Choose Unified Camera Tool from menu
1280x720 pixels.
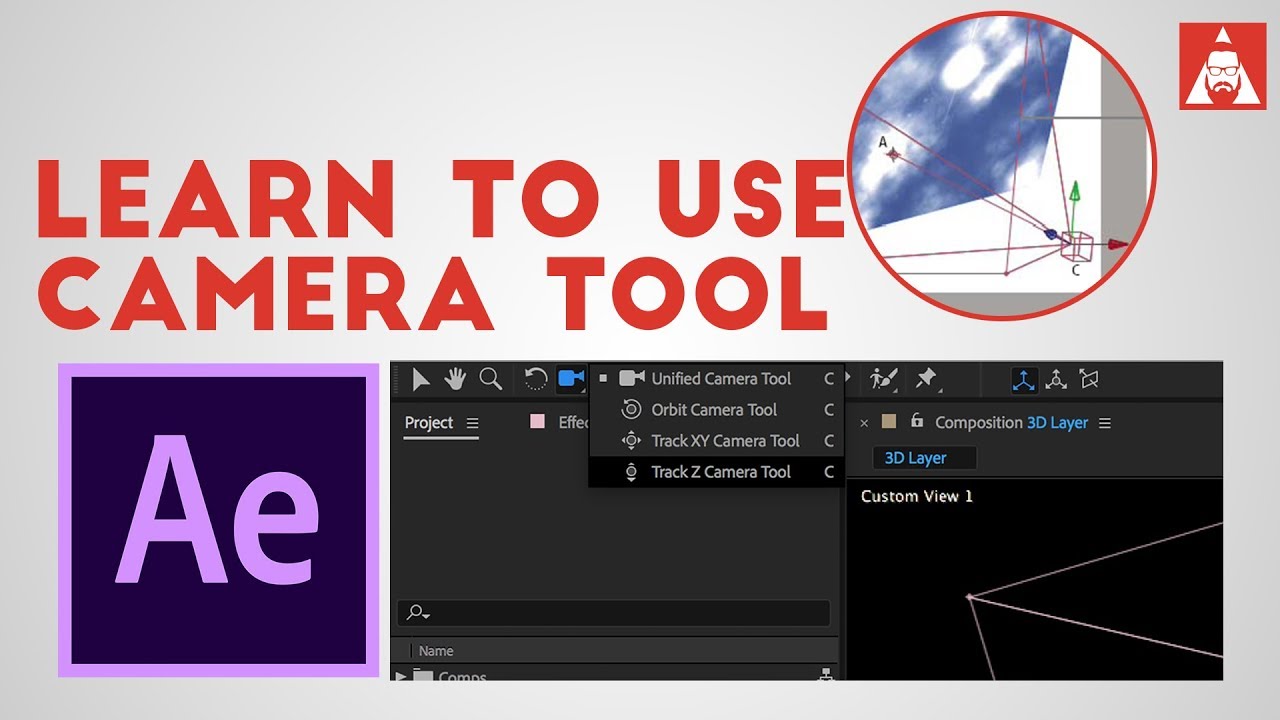717,379
